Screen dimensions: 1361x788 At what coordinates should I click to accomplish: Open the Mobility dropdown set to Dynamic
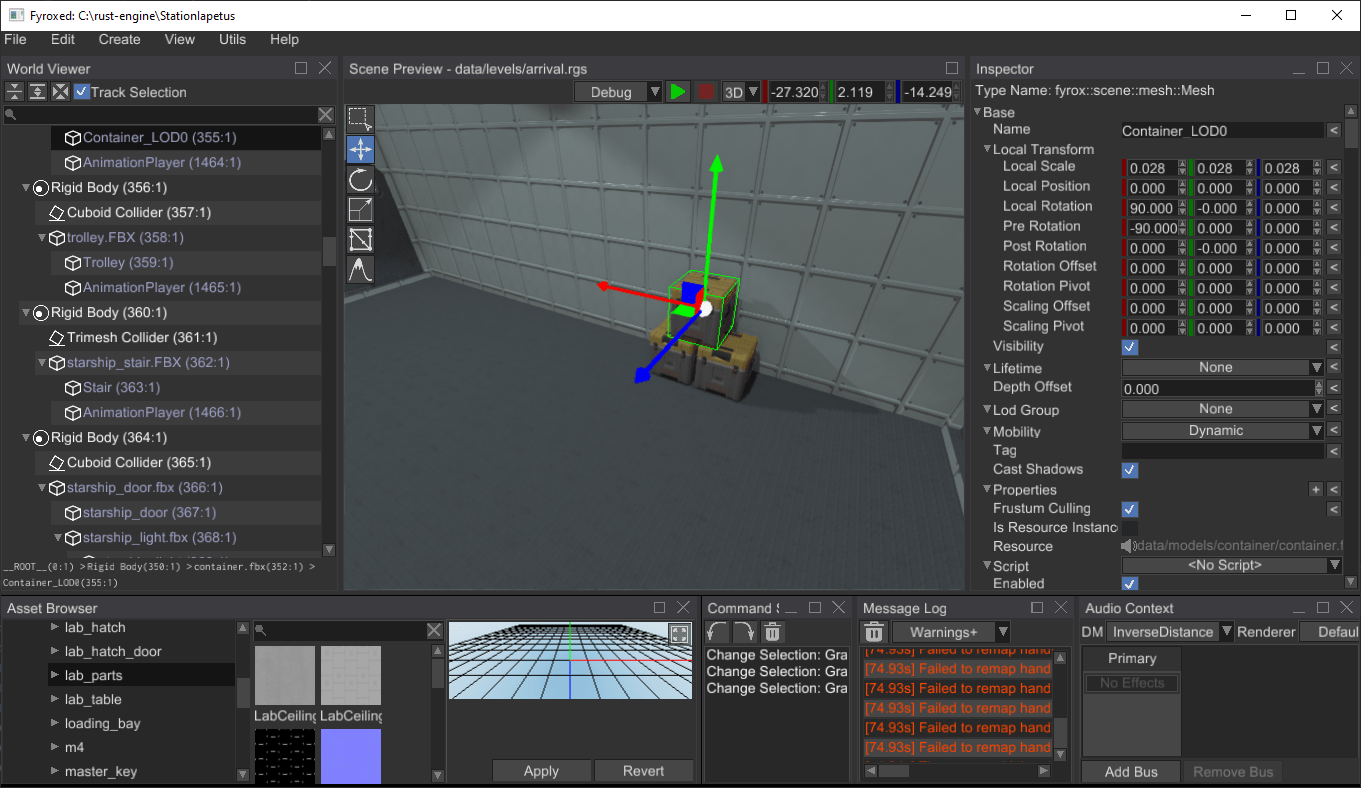1222,430
